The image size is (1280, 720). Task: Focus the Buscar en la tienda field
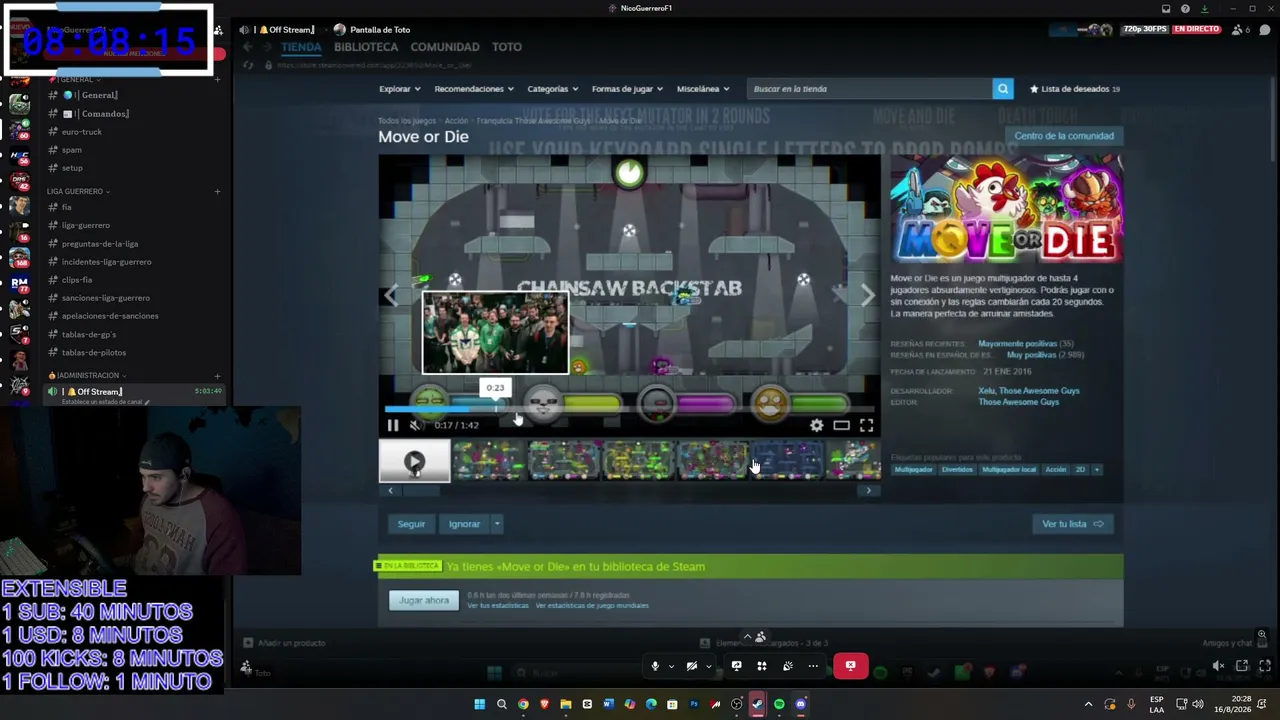point(870,89)
